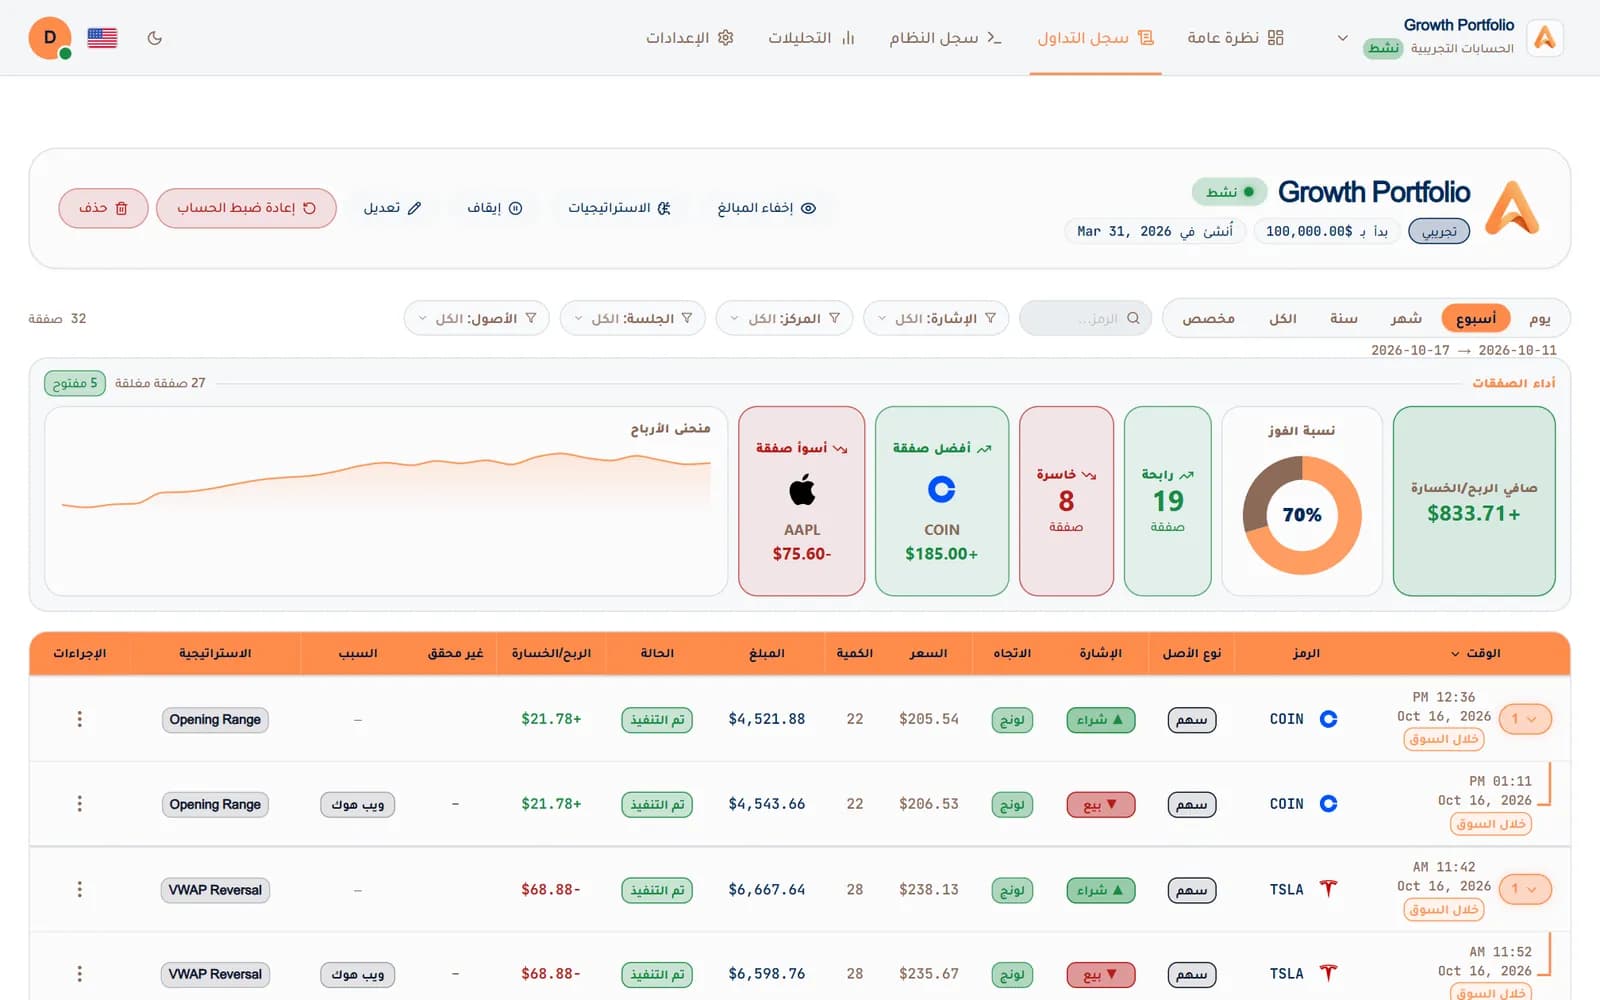
Task: Click the profit curve chart
Action: [386, 501]
